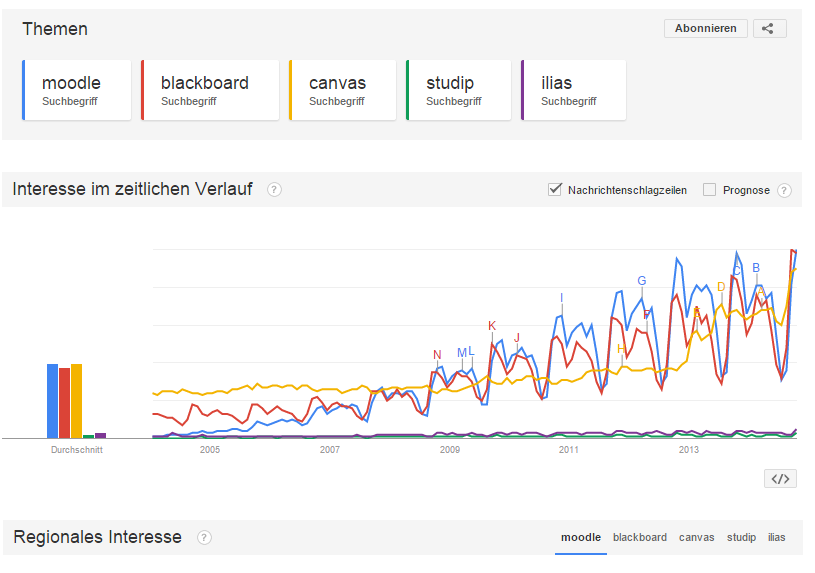Uncheck the Nachrichtenschlagzeilen checkbox
This screenshot has width=815, height=573.
click(x=555, y=189)
